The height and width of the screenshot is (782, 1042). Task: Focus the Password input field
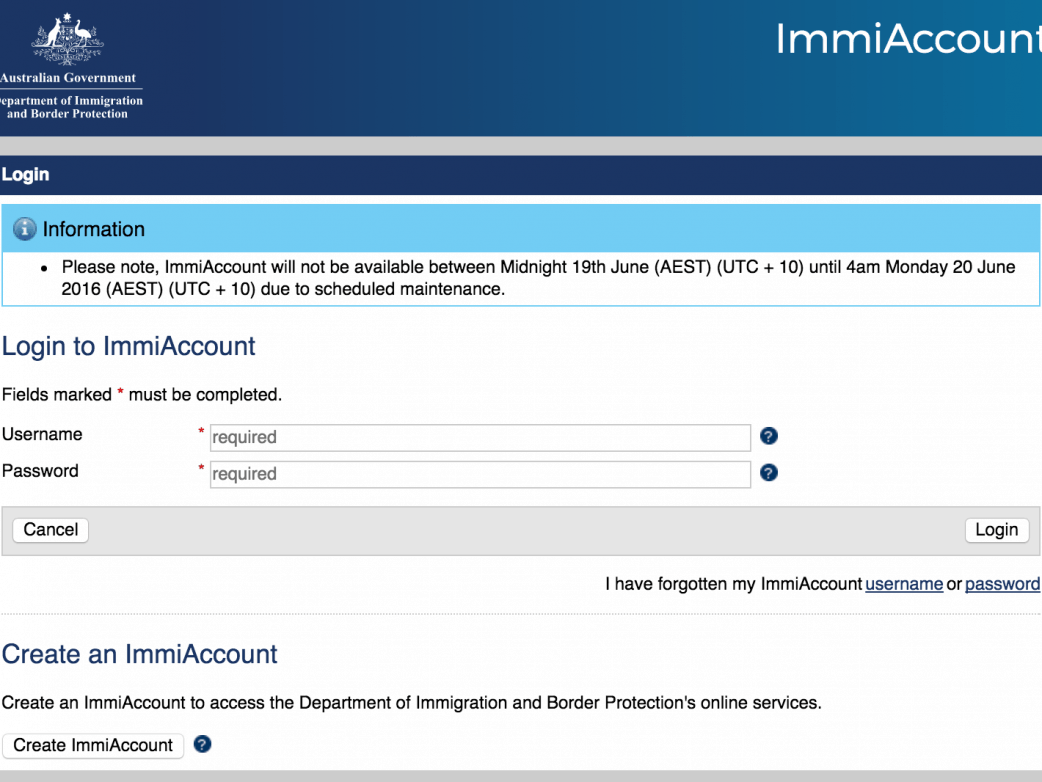pyautogui.click(x=480, y=474)
